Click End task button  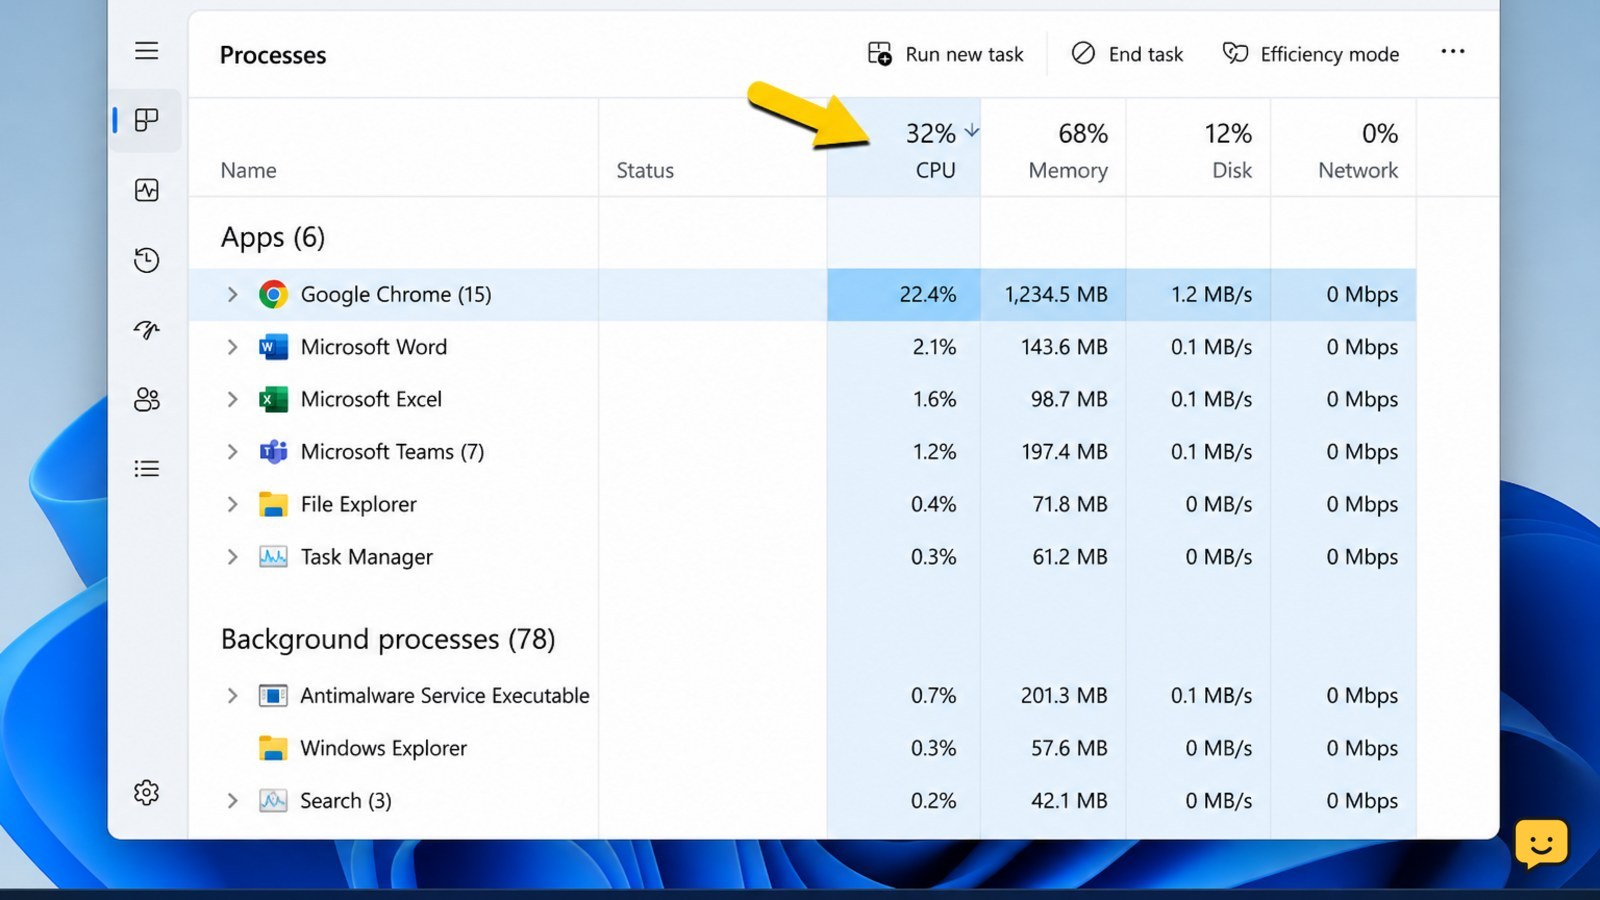[1127, 54]
